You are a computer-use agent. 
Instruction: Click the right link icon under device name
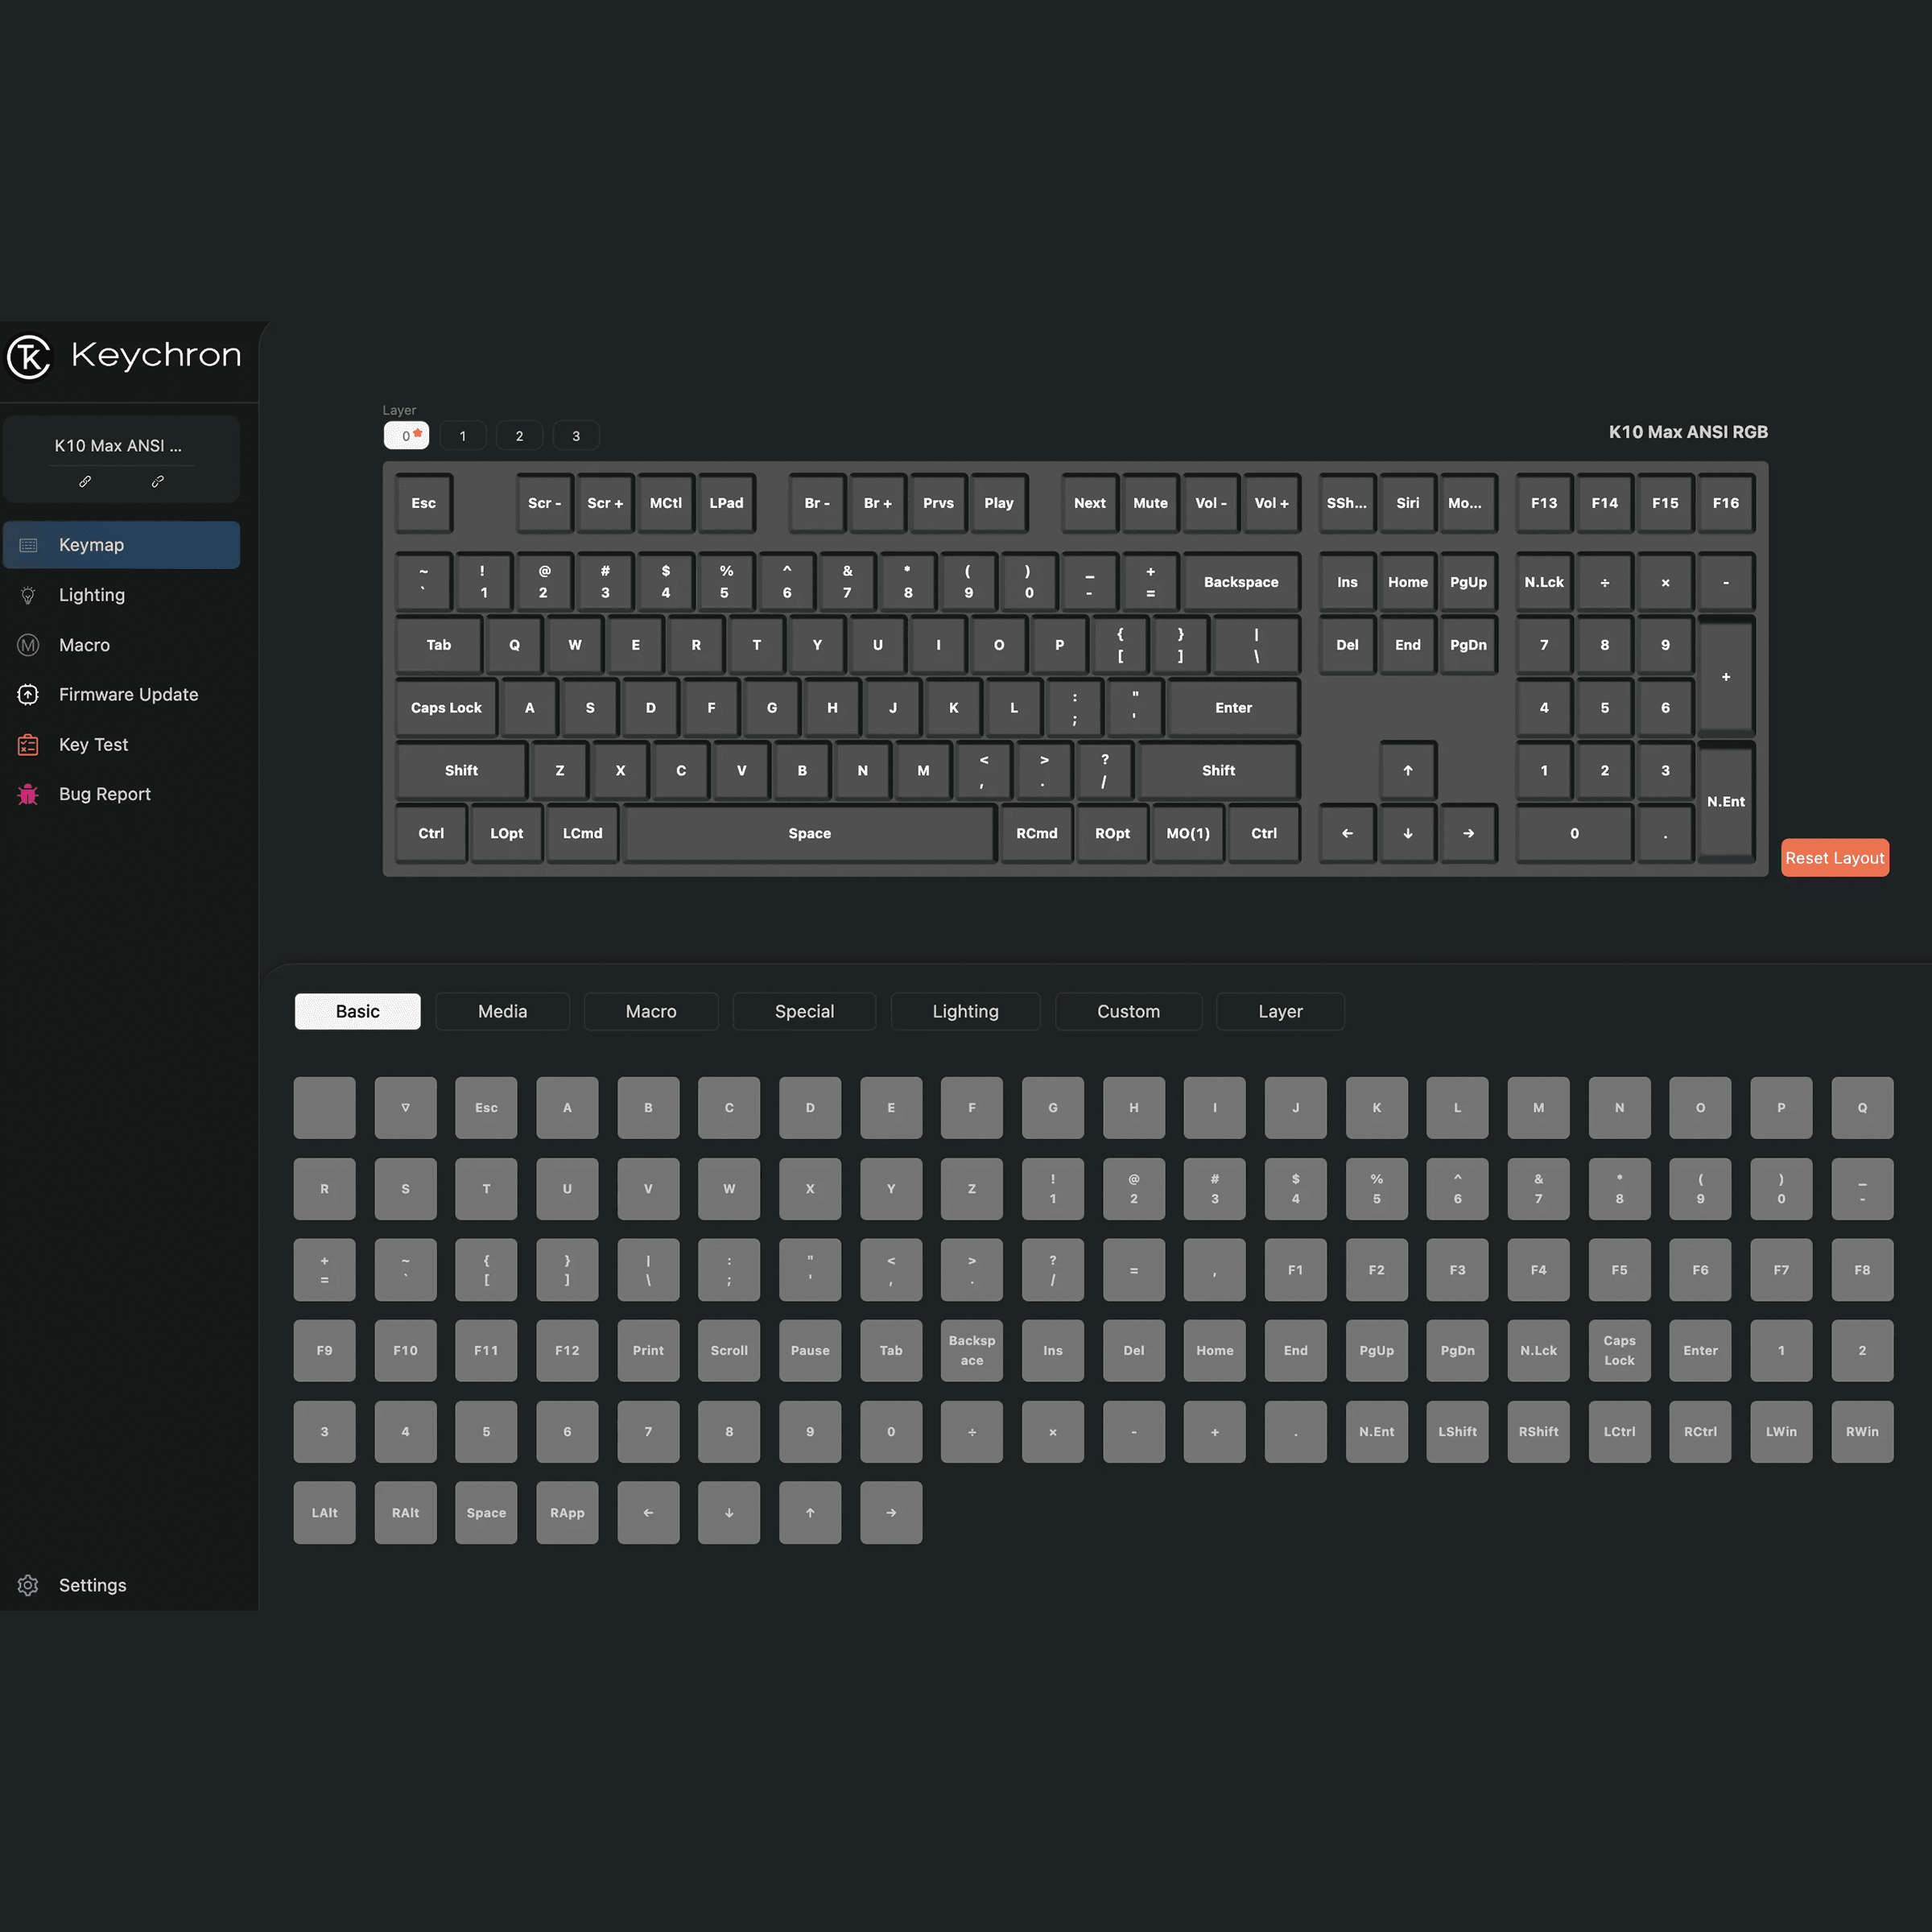[157, 481]
